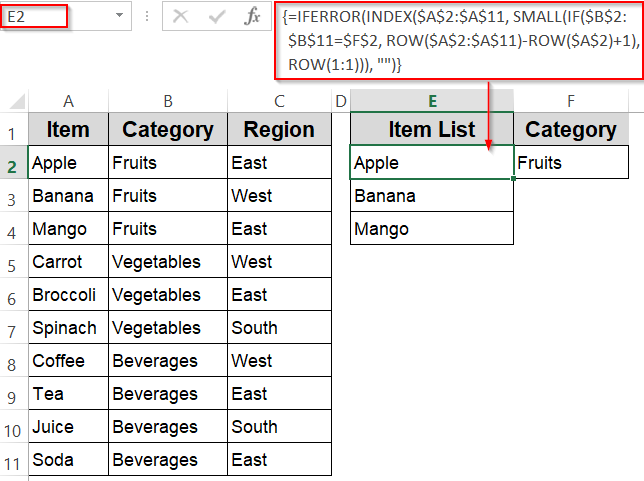The image size is (644, 481).
Task: Click the Item List header cell
Action: pos(432,130)
